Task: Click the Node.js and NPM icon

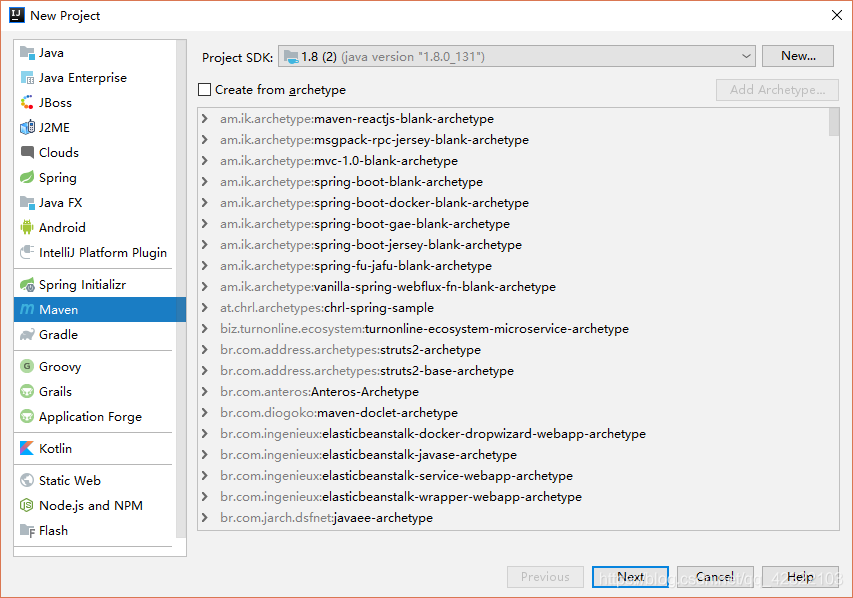Action: (x=27, y=505)
